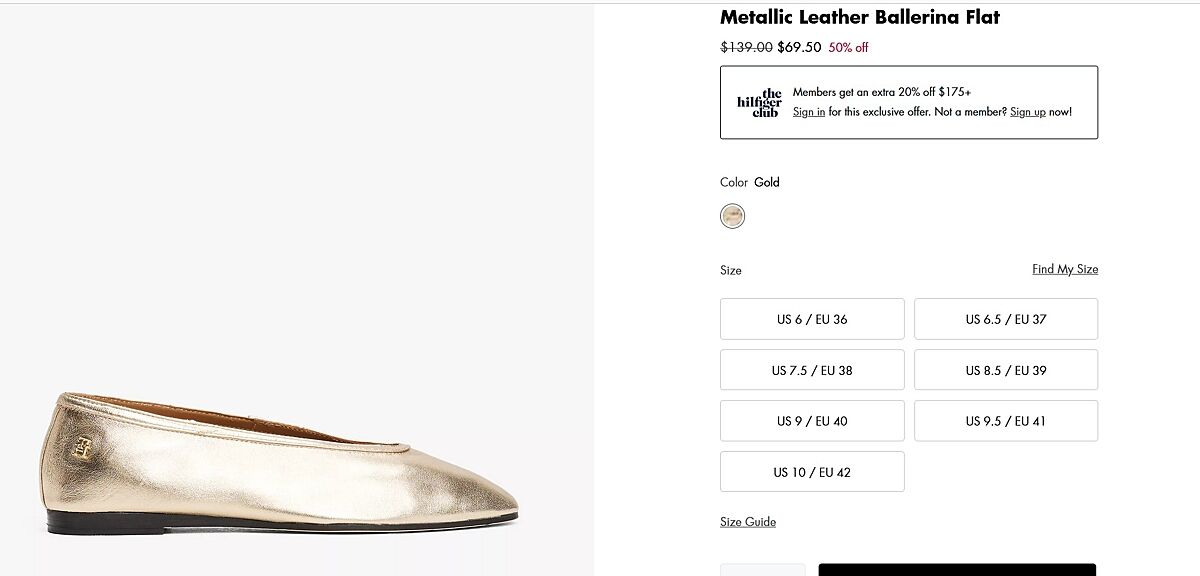
Task: Select size US 10 / EU 42
Action: click(812, 472)
